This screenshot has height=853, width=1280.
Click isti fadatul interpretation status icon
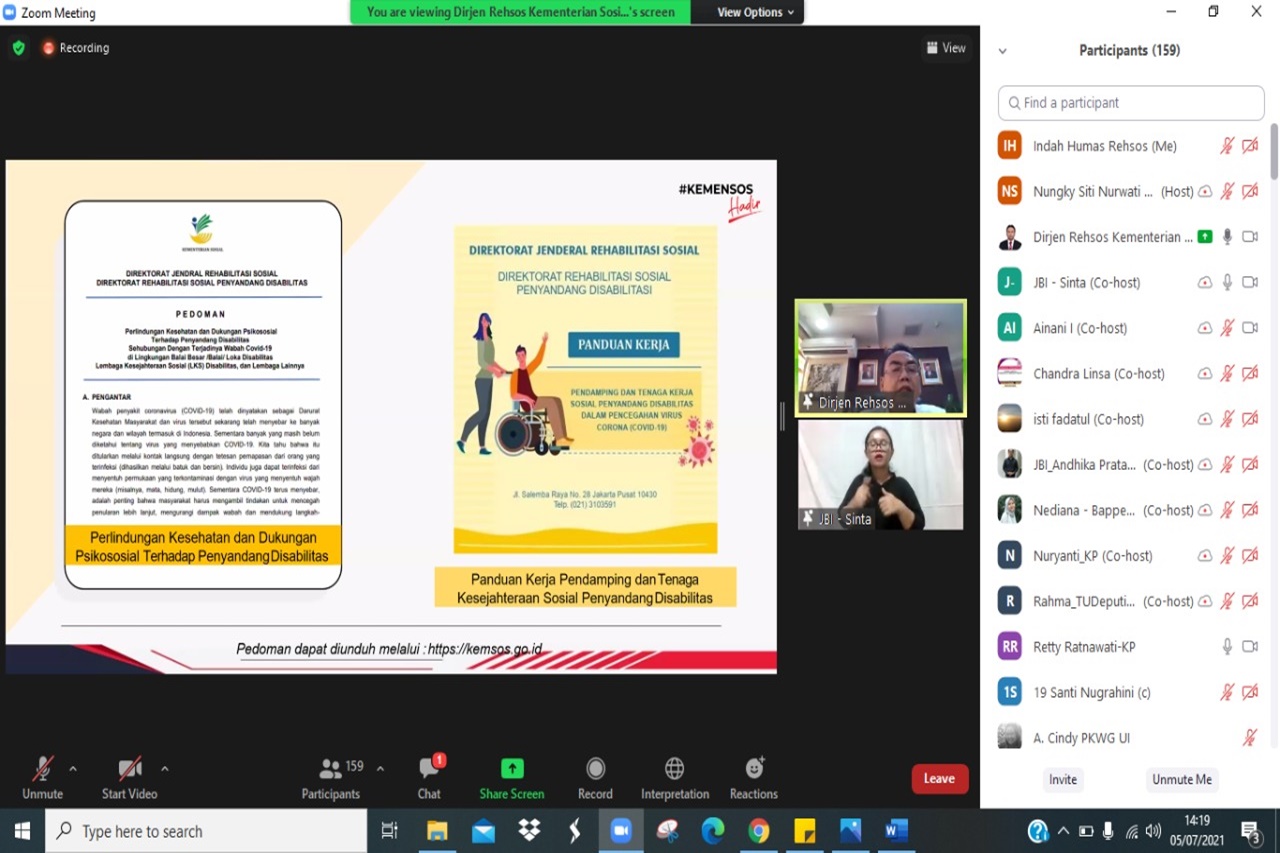click(x=1205, y=419)
